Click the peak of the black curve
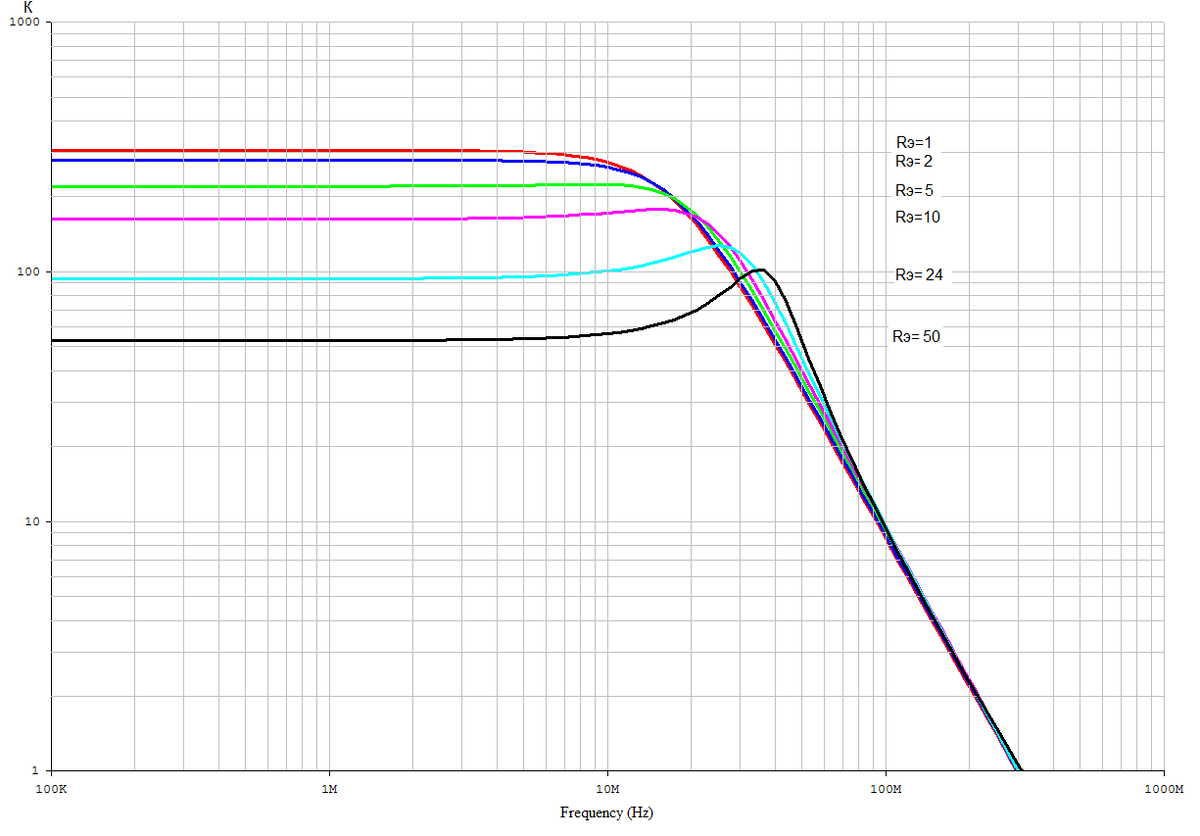The width and height of the screenshot is (1200, 836). click(x=762, y=269)
